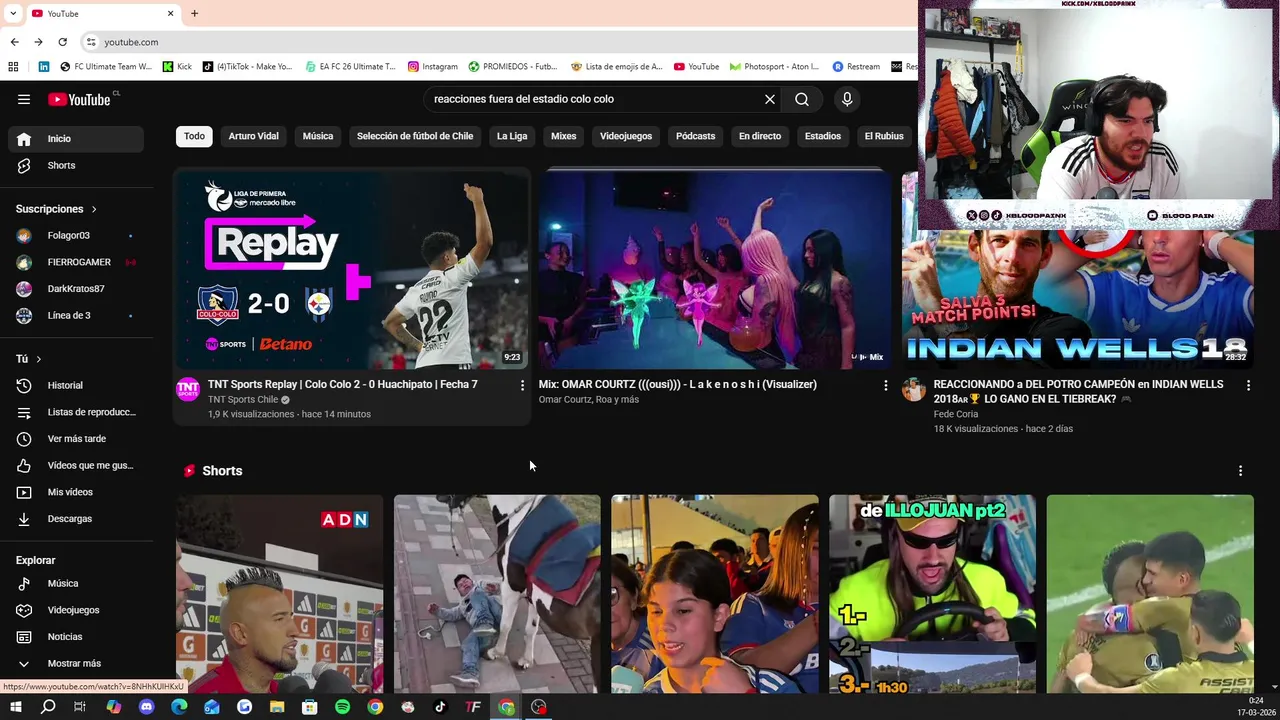Select the Pódcasts filter chip
The height and width of the screenshot is (720, 1280).
[695, 136]
